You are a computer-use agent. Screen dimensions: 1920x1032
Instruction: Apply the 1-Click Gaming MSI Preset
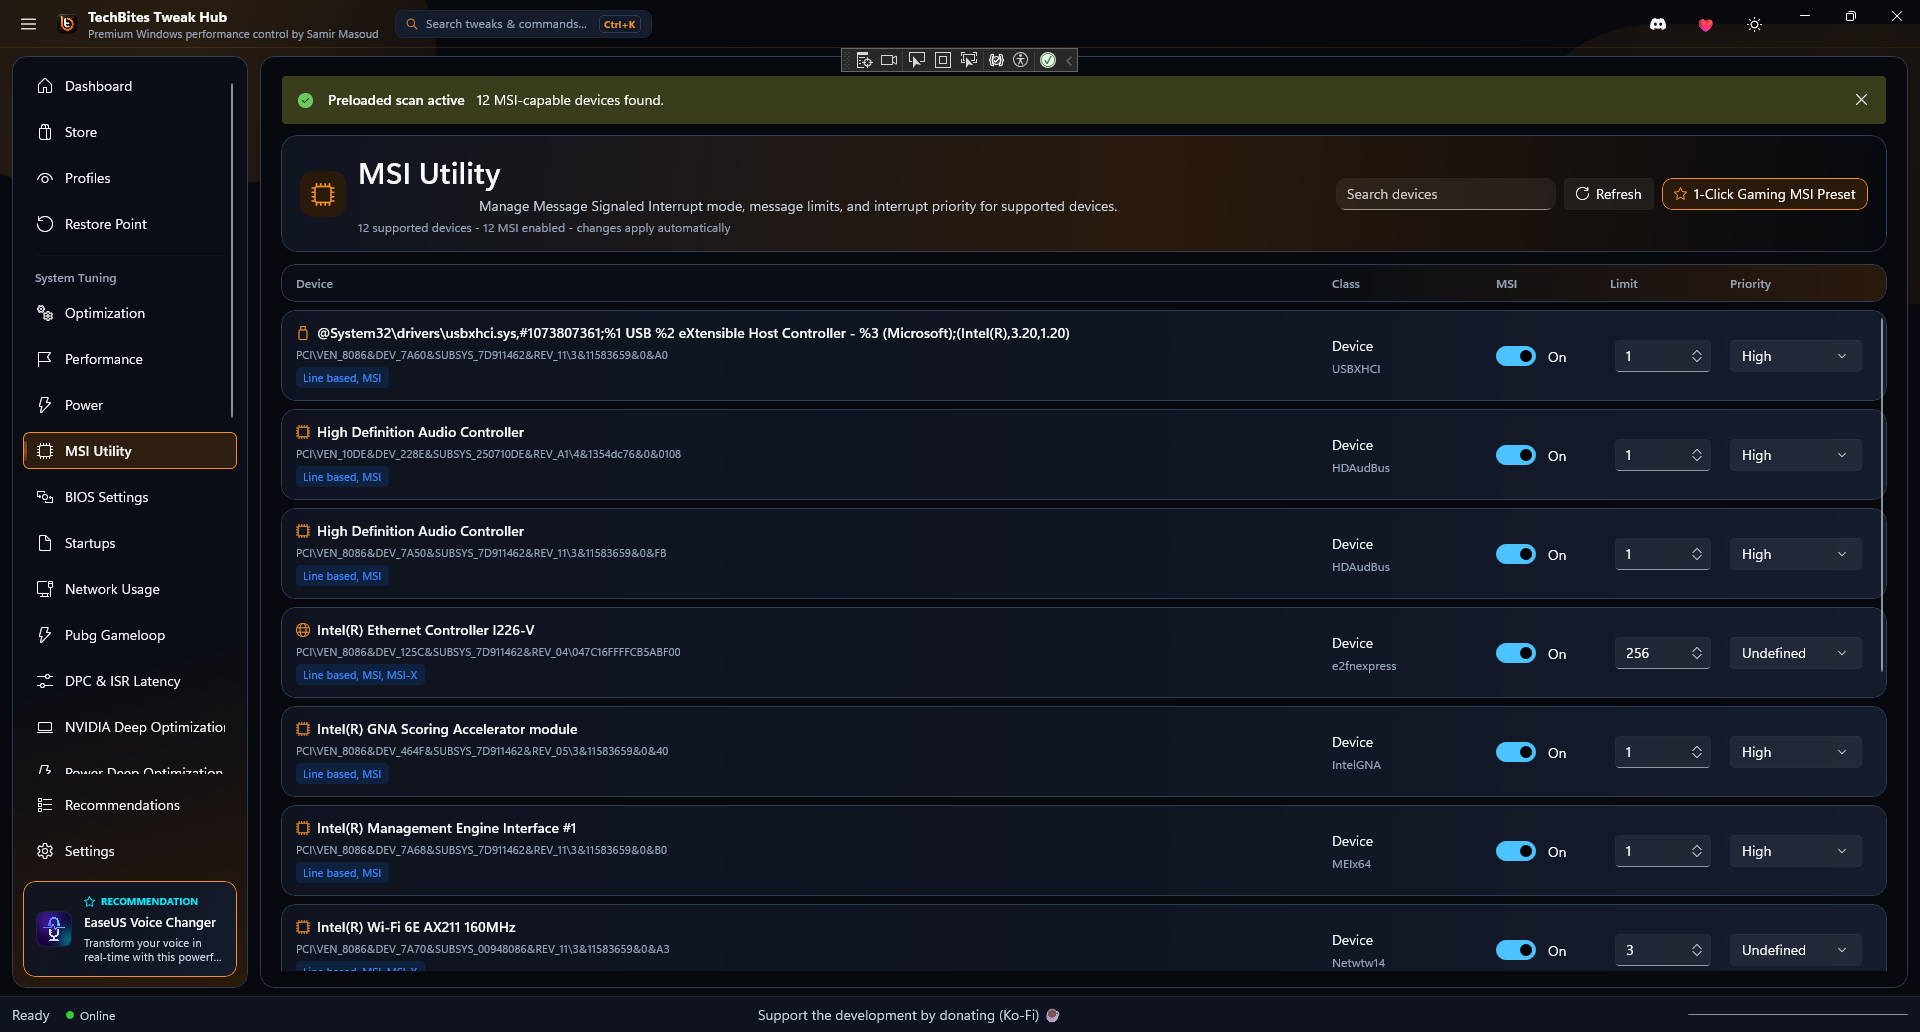coord(1764,194)
